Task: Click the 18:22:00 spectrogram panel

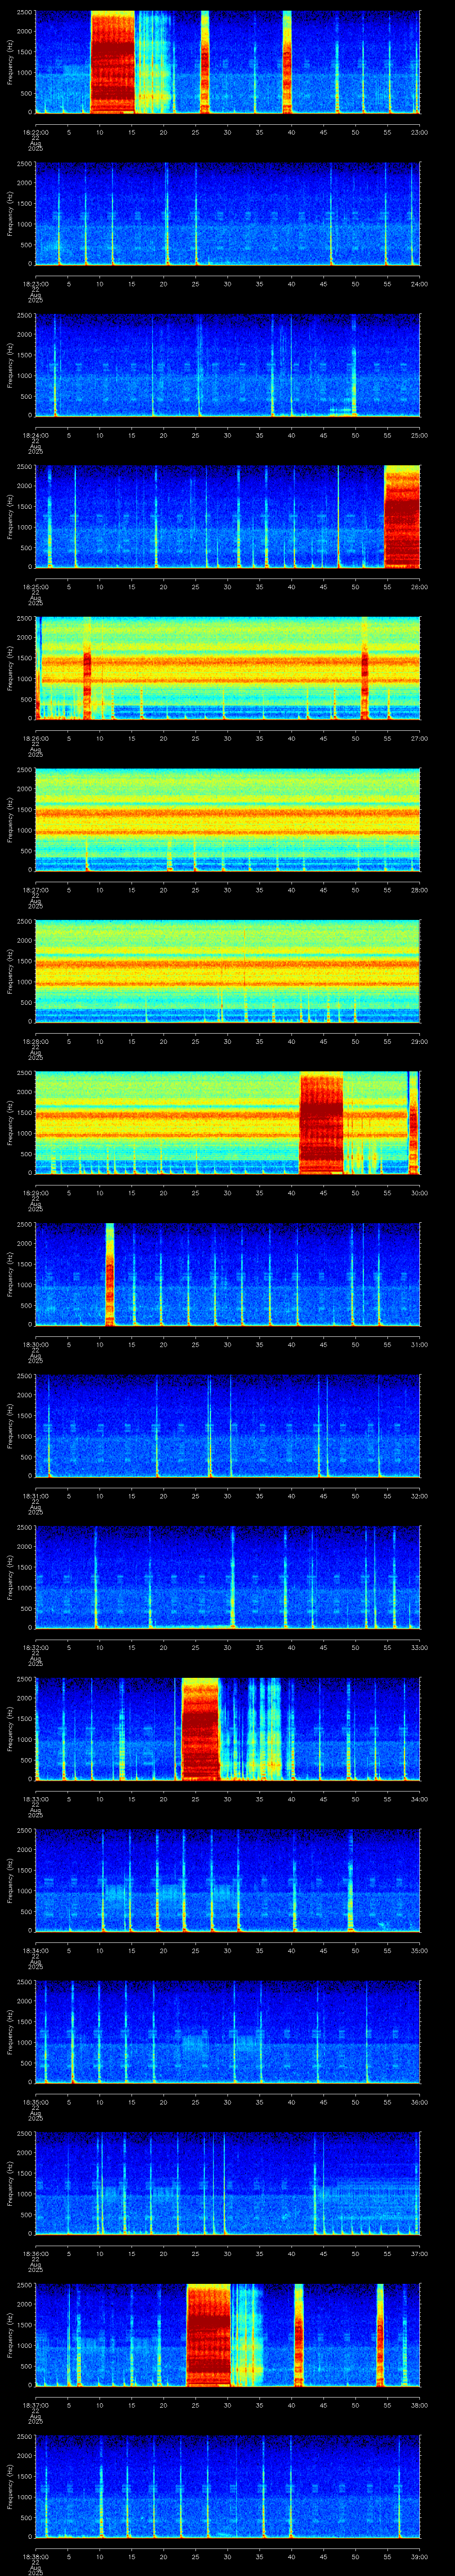Action: pyautogui.click(x=228, y=62)
